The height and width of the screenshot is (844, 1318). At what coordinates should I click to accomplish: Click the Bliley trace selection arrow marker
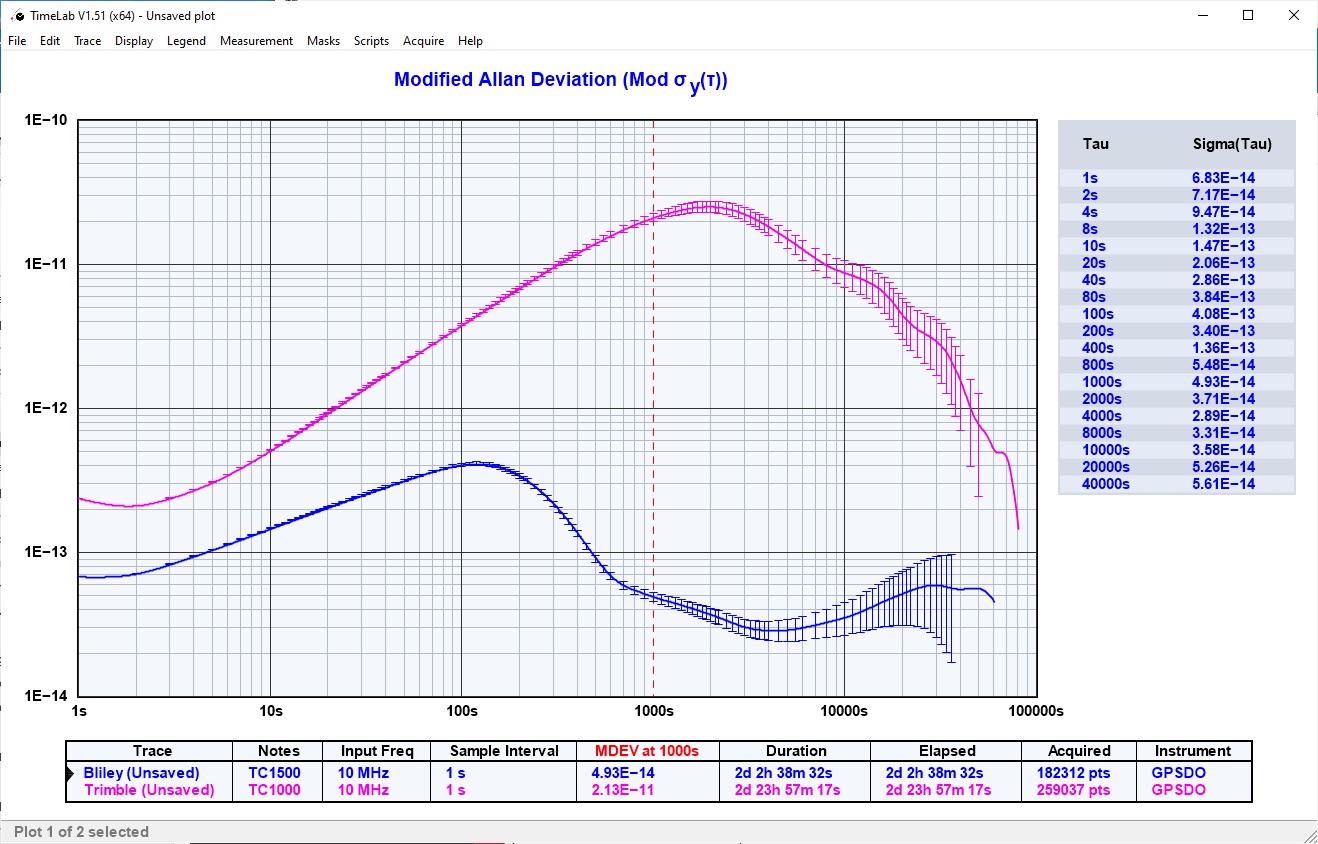[71, 773]
